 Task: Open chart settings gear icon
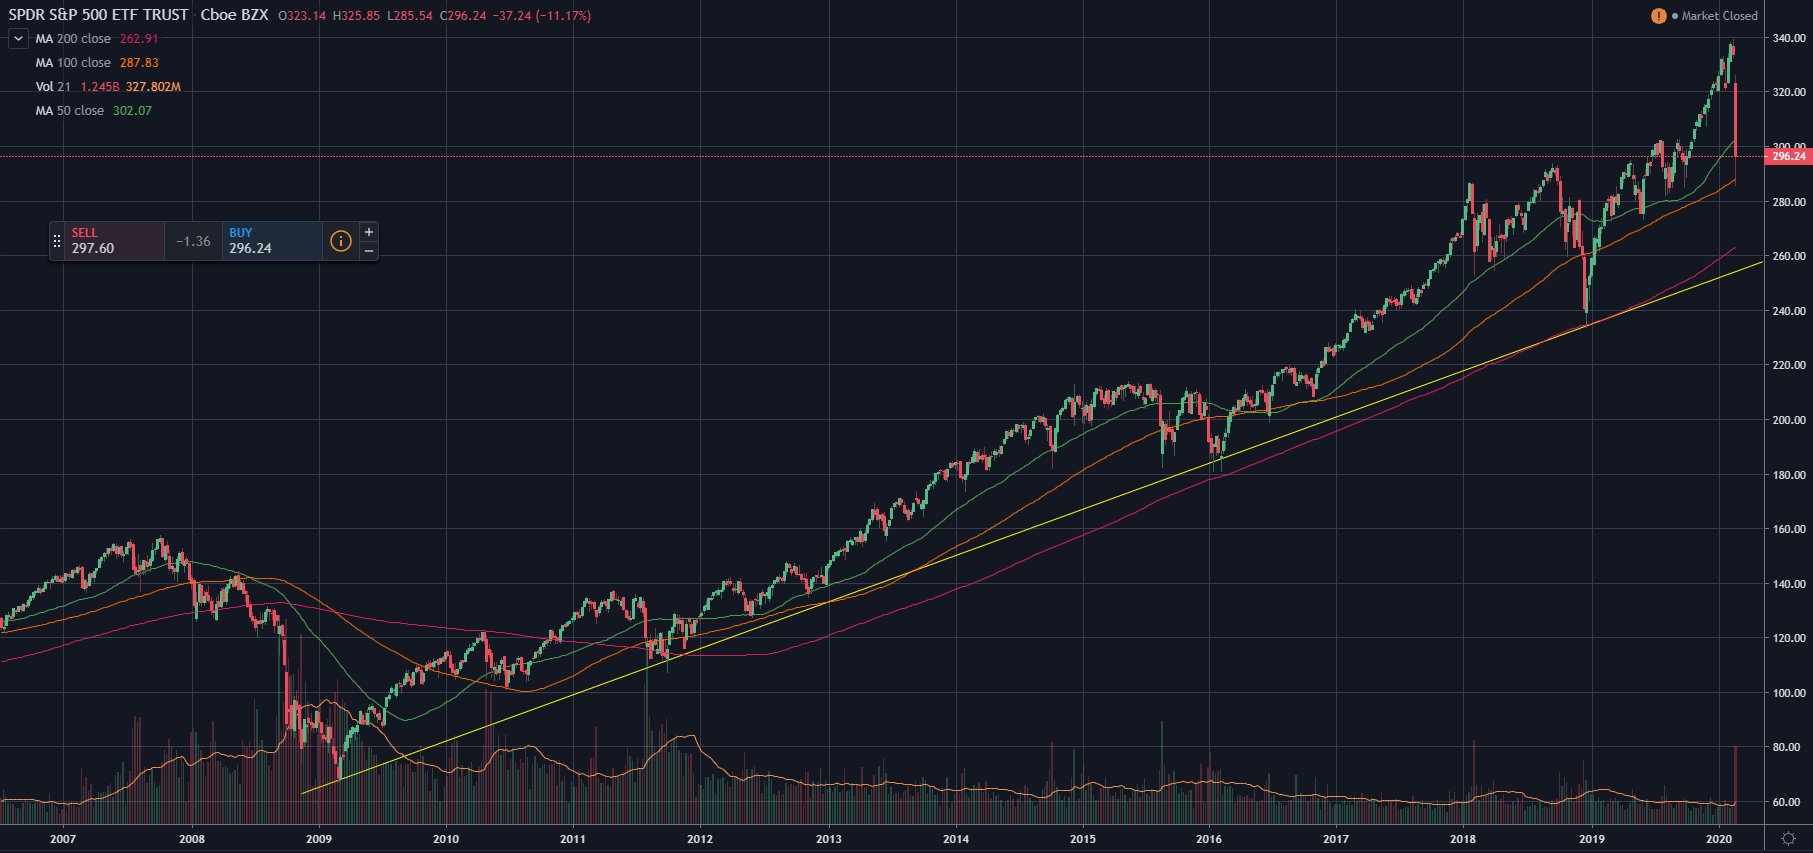1788,839
